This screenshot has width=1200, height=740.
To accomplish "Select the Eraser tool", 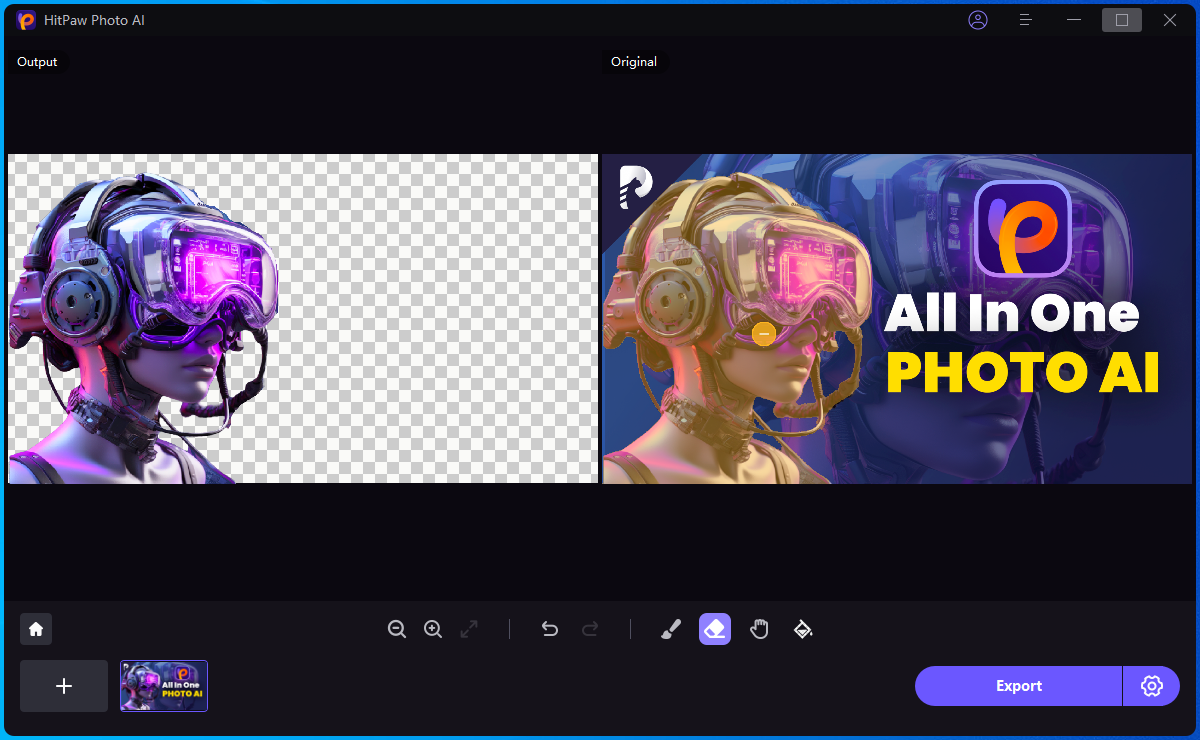I will coord(715,629).
